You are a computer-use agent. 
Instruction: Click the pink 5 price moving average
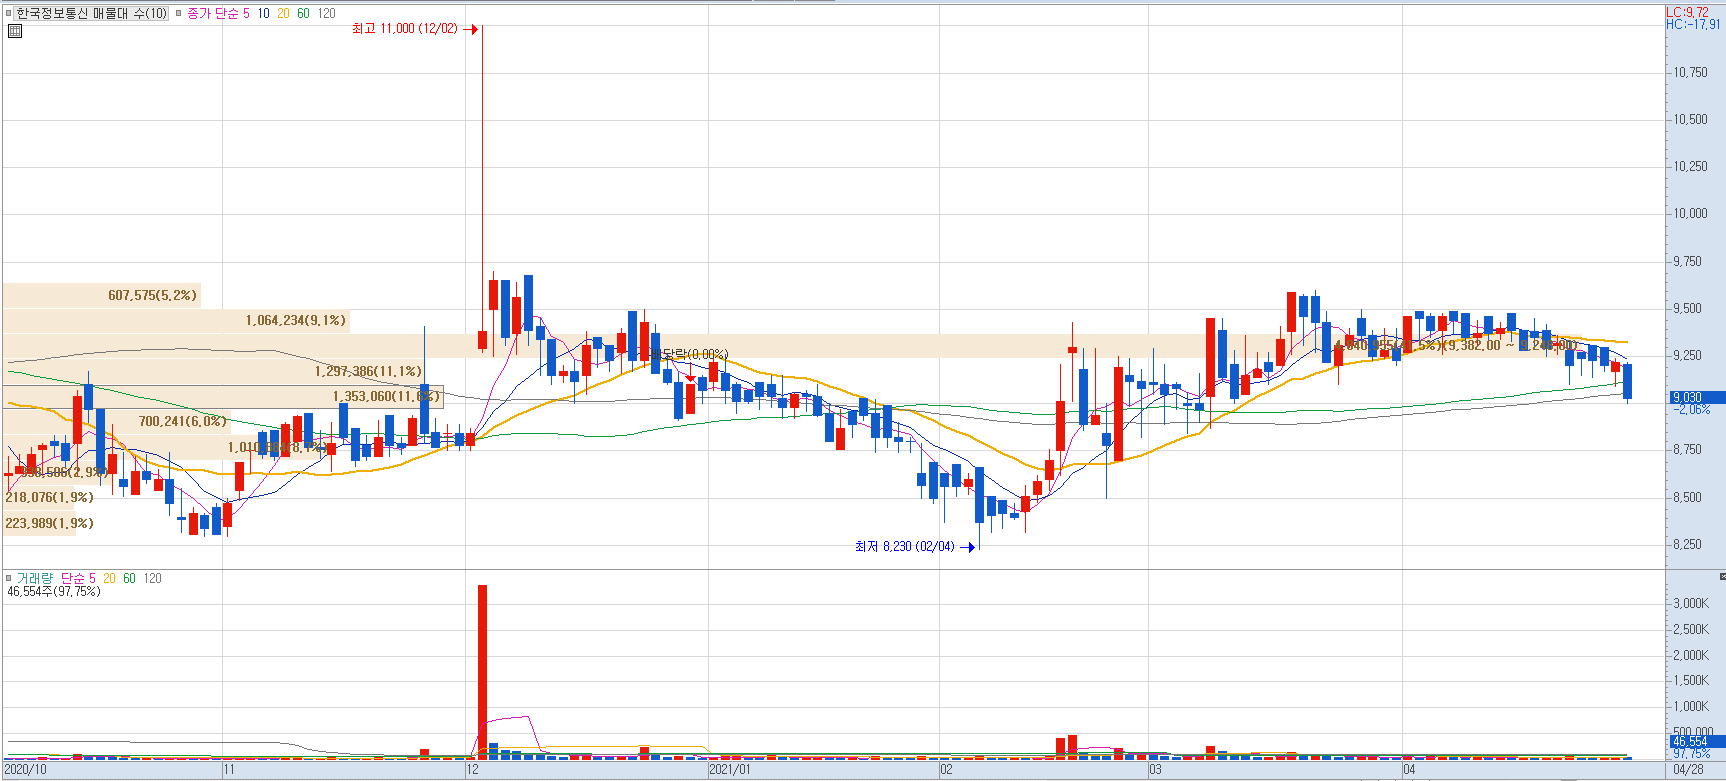pyautogui.click(x=246, y=13)
